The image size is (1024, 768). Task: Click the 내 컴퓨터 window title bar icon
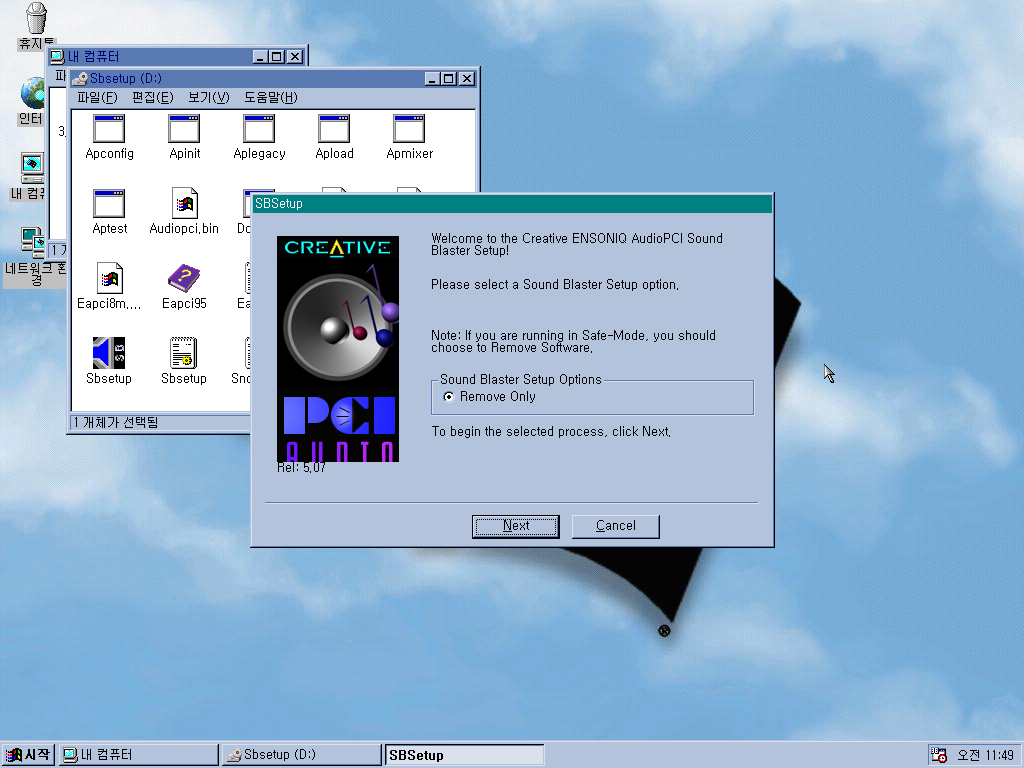pyautogui.click(x=57, y=57)
